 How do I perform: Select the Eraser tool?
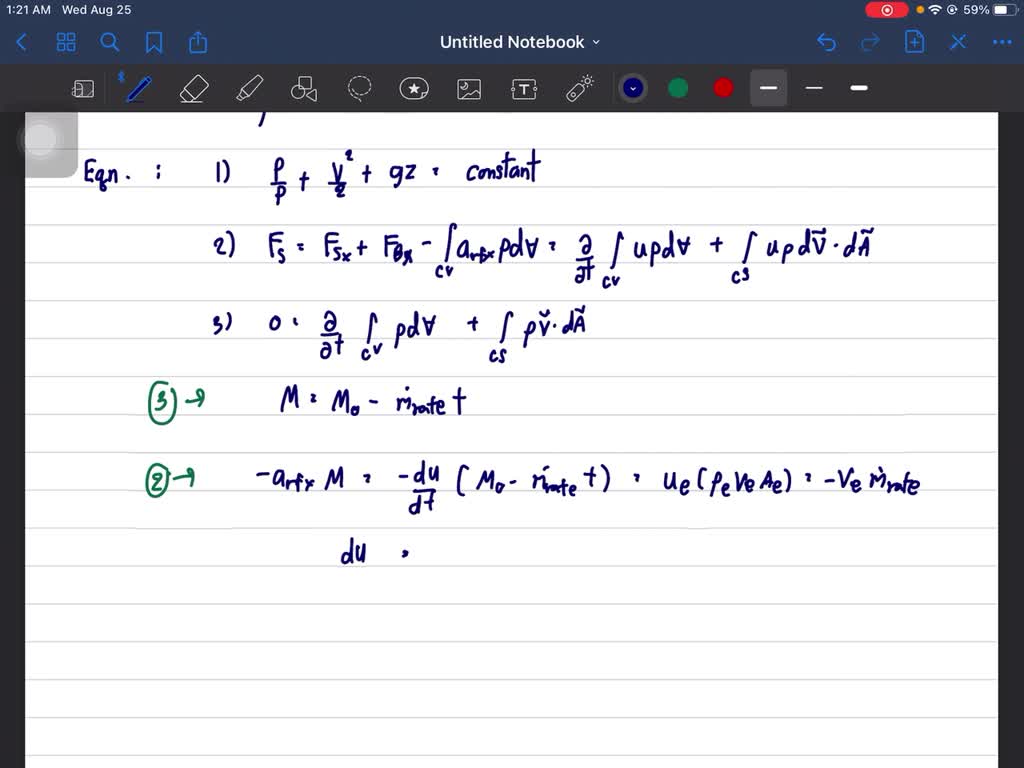(x=193, y=88)
